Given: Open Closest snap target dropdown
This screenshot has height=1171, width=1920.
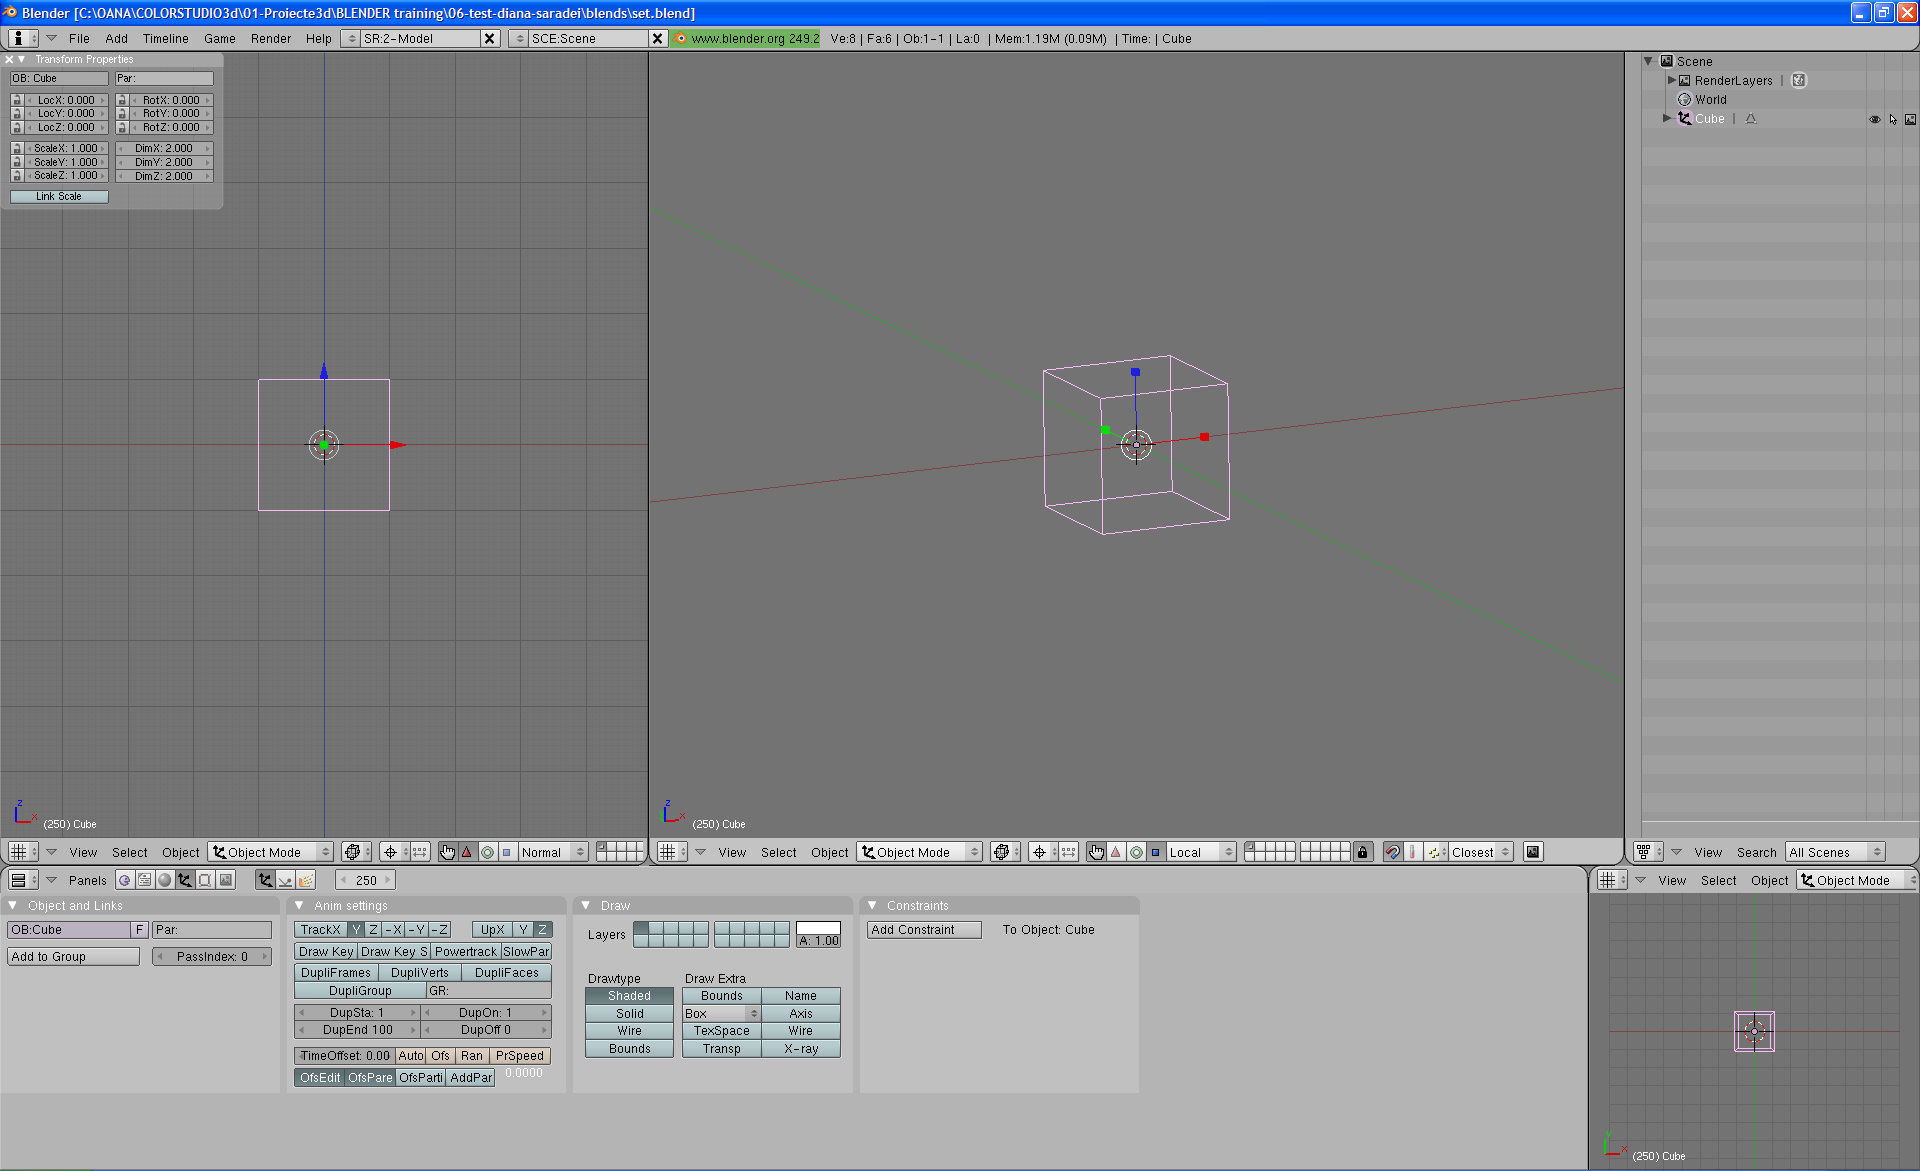Looking at the screenshot, I should tap(1481, 852).
